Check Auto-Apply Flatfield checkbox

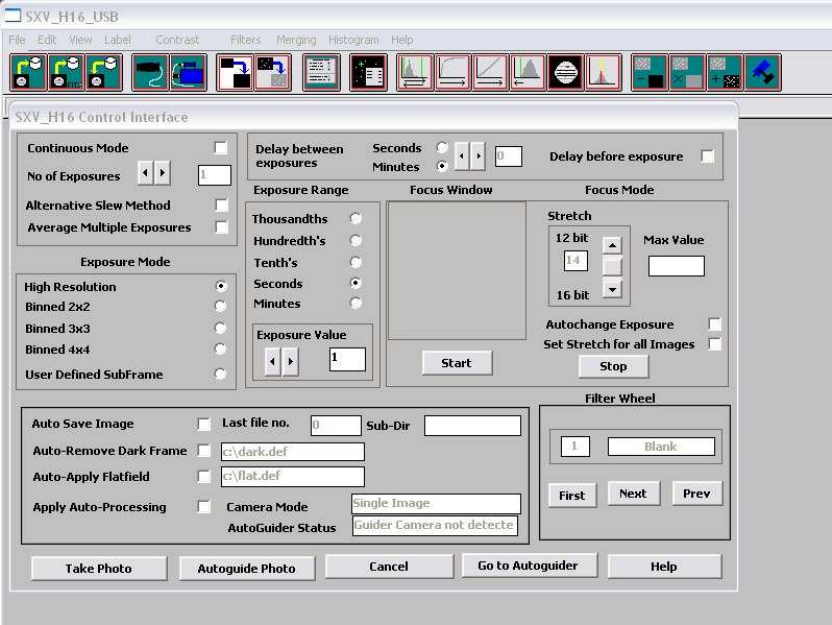[203, 476]
